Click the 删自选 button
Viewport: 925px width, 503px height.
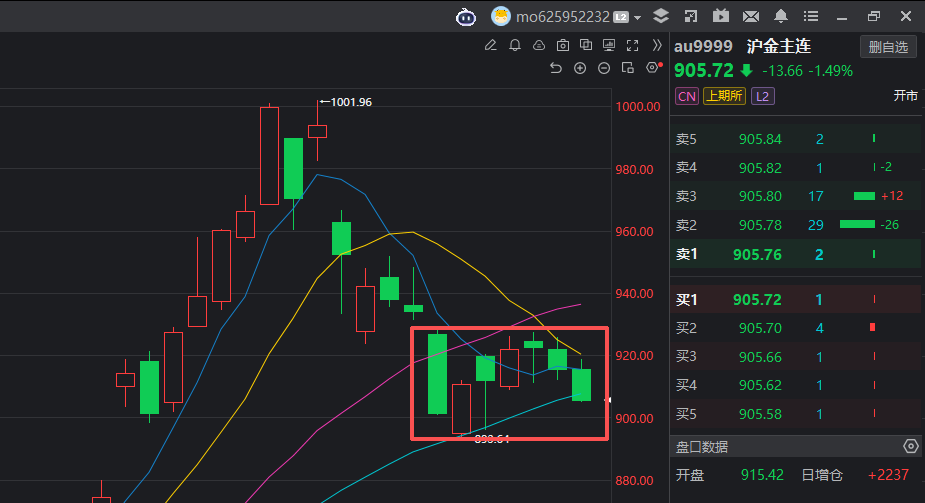(x=888, y=47)
